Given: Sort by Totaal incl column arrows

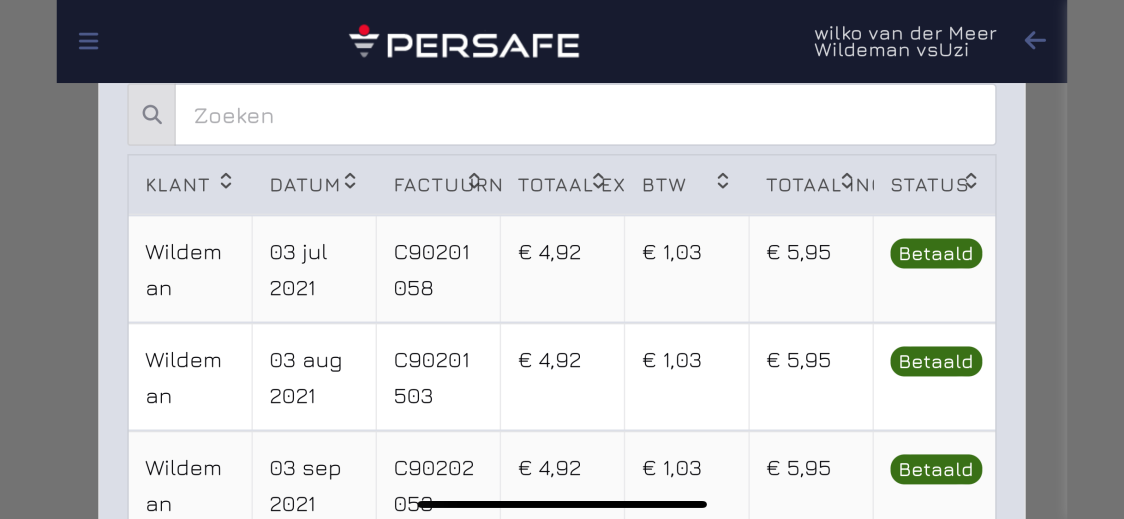Looking at the screenshot, I should tap(847, 181).
